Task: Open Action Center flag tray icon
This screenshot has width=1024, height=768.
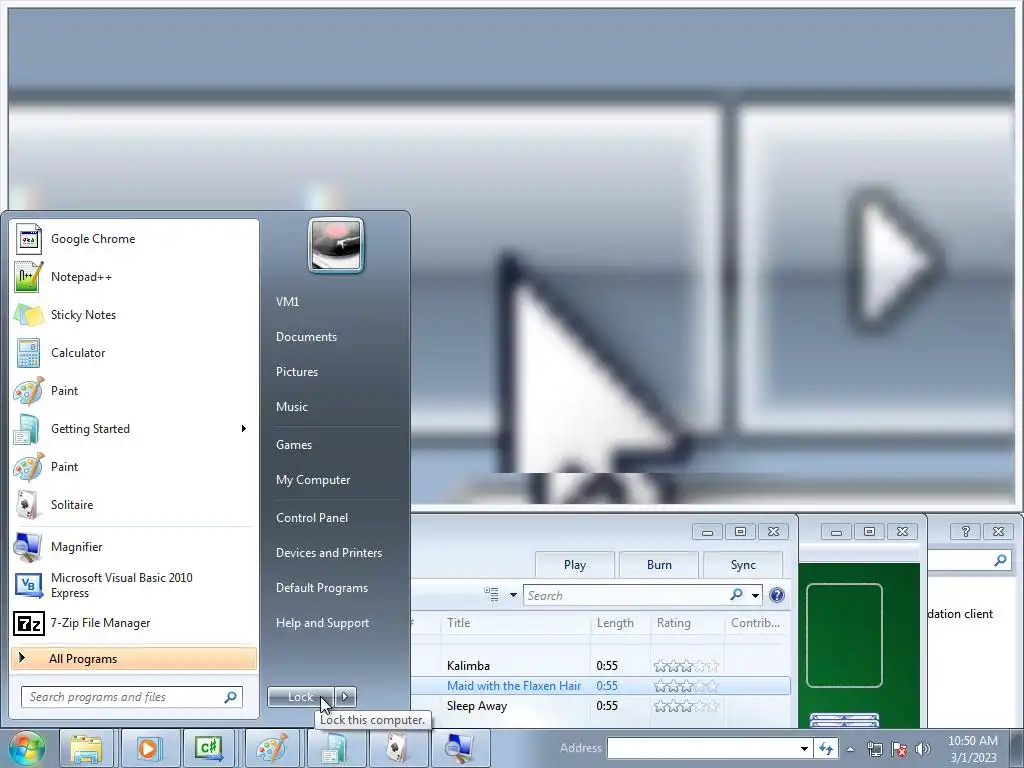Action: point(899,749)
